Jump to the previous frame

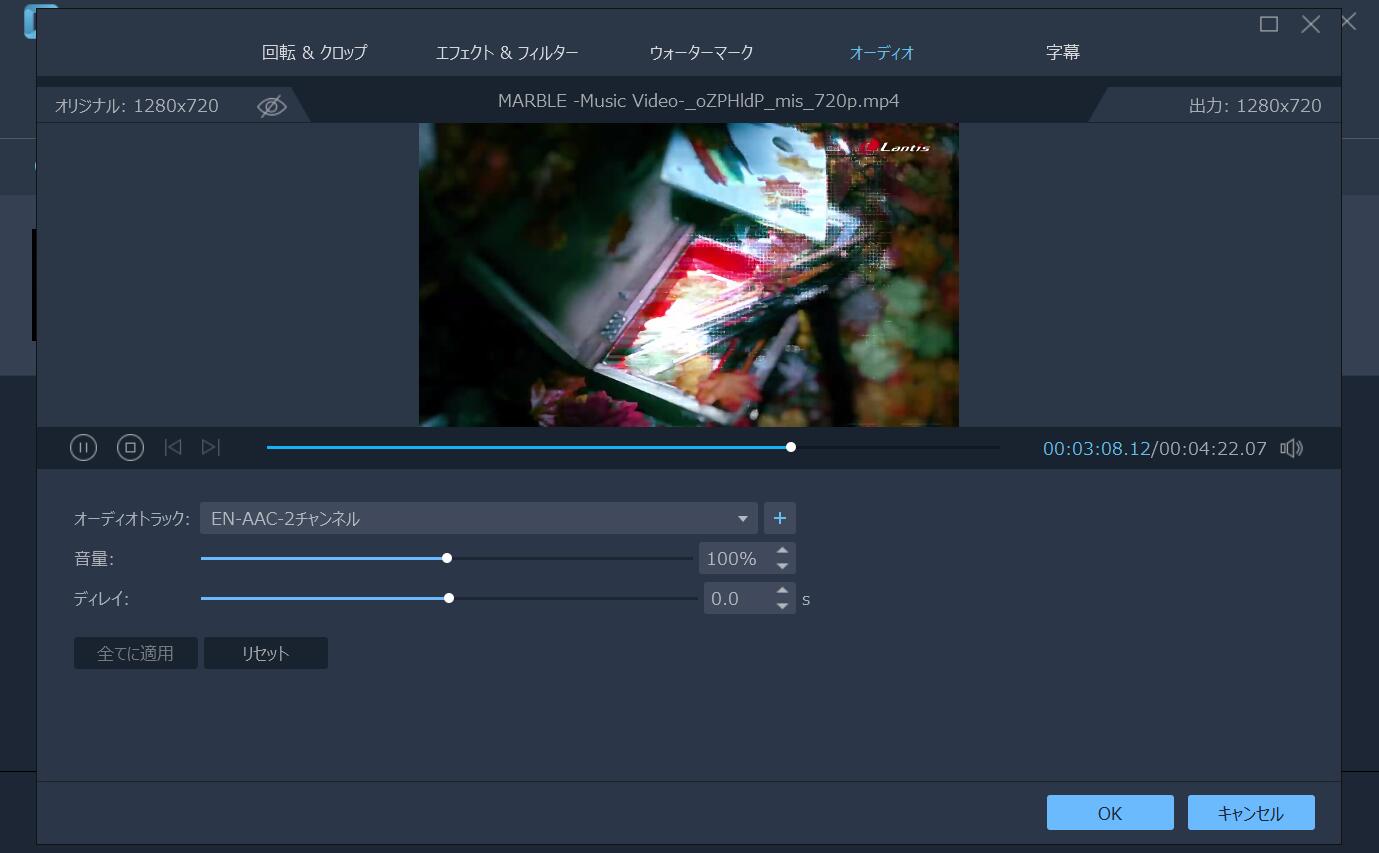point(173,448)
